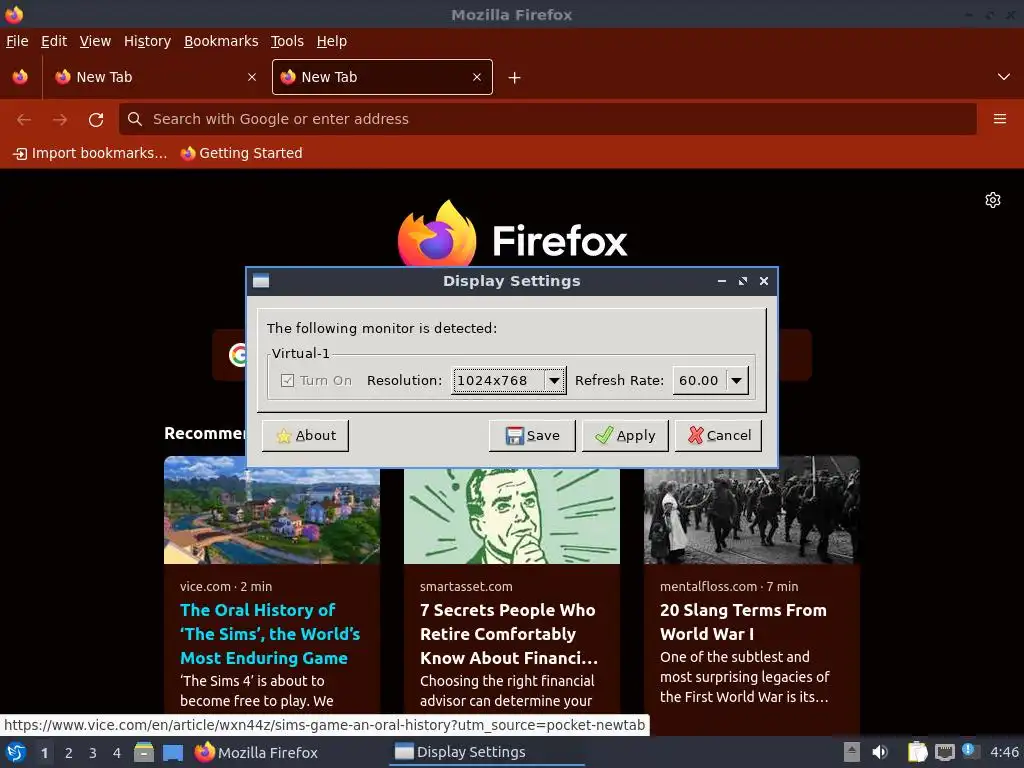Image resolution: width=1024 pixels, height=768 pixels.
Task: Minimize the Display Settings dialog
Action: [722, 281]
